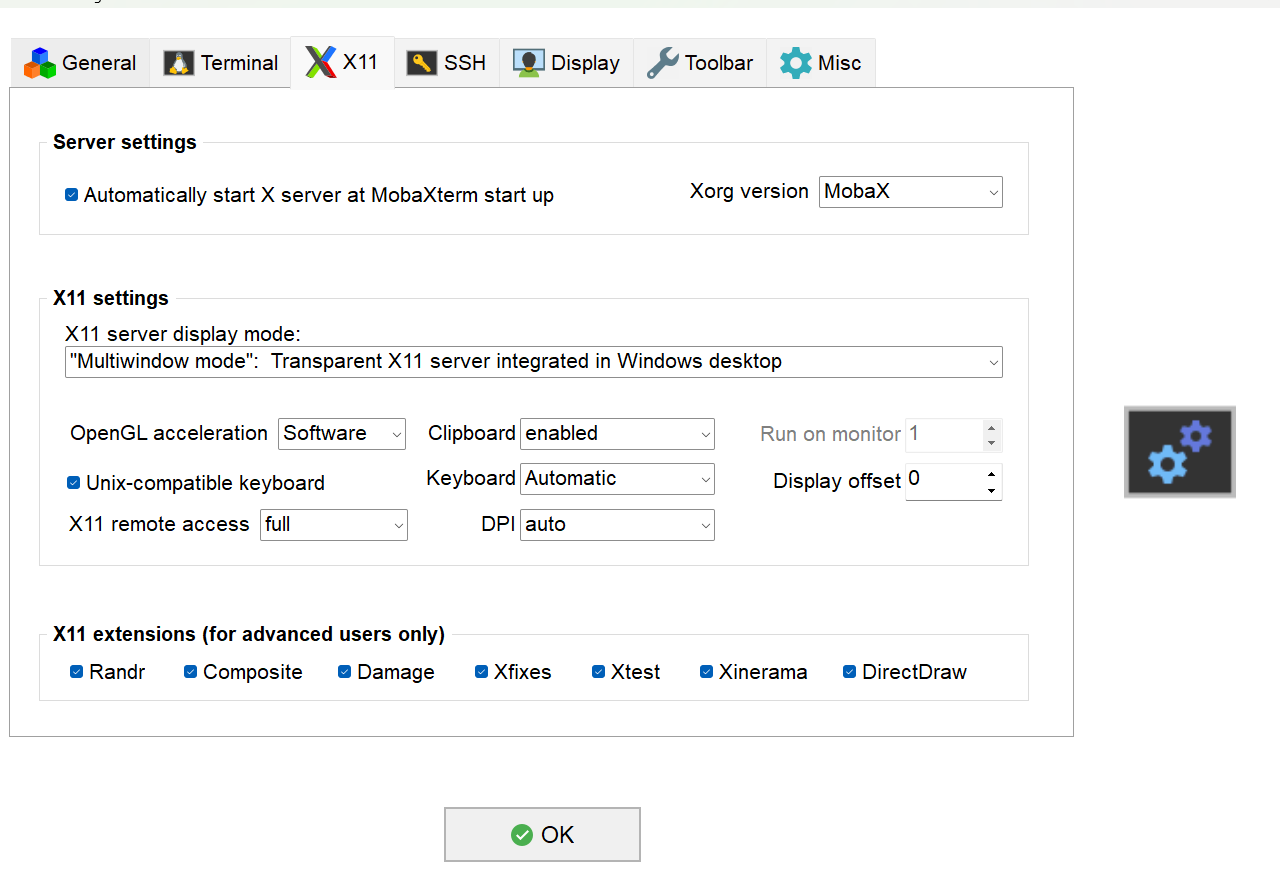Viewport: 1280px width, 875px height.
Task: Toggle the Damage extension checkbox
Action: 345,672
